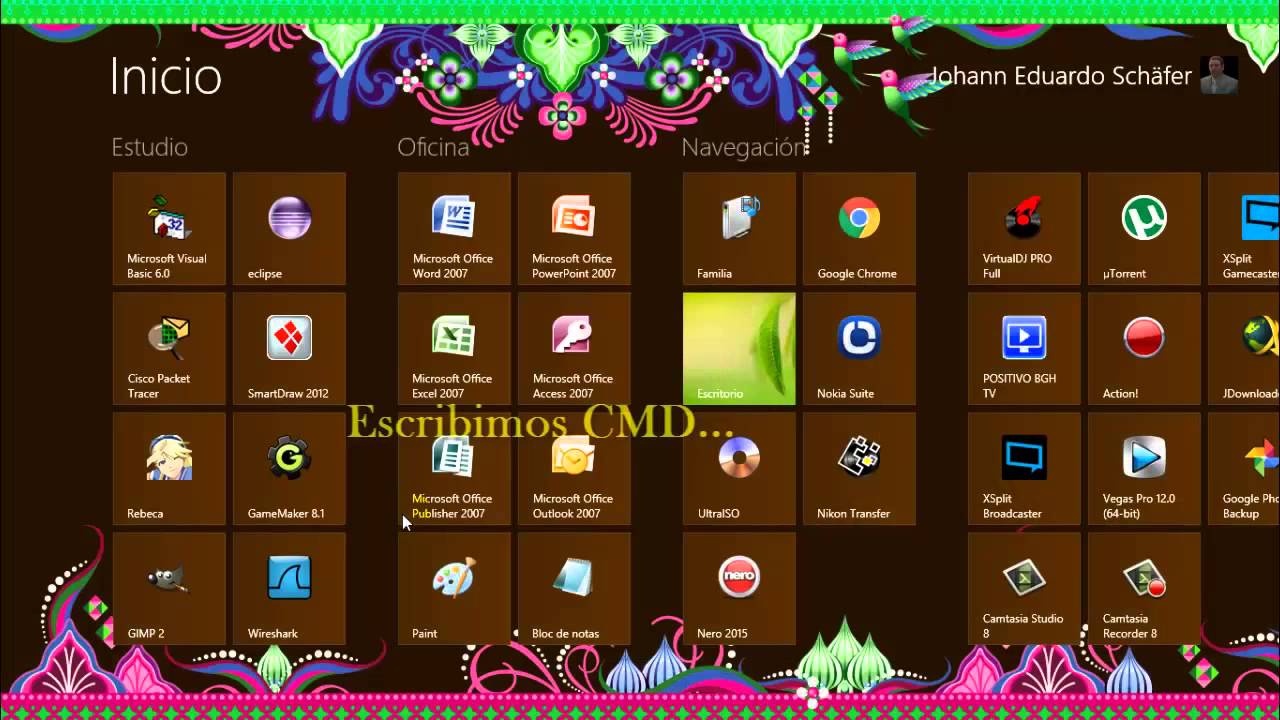Click the Inicio title text
Image resolution: width=1280 pixels, height=720 pixels.
pos(166,76)
